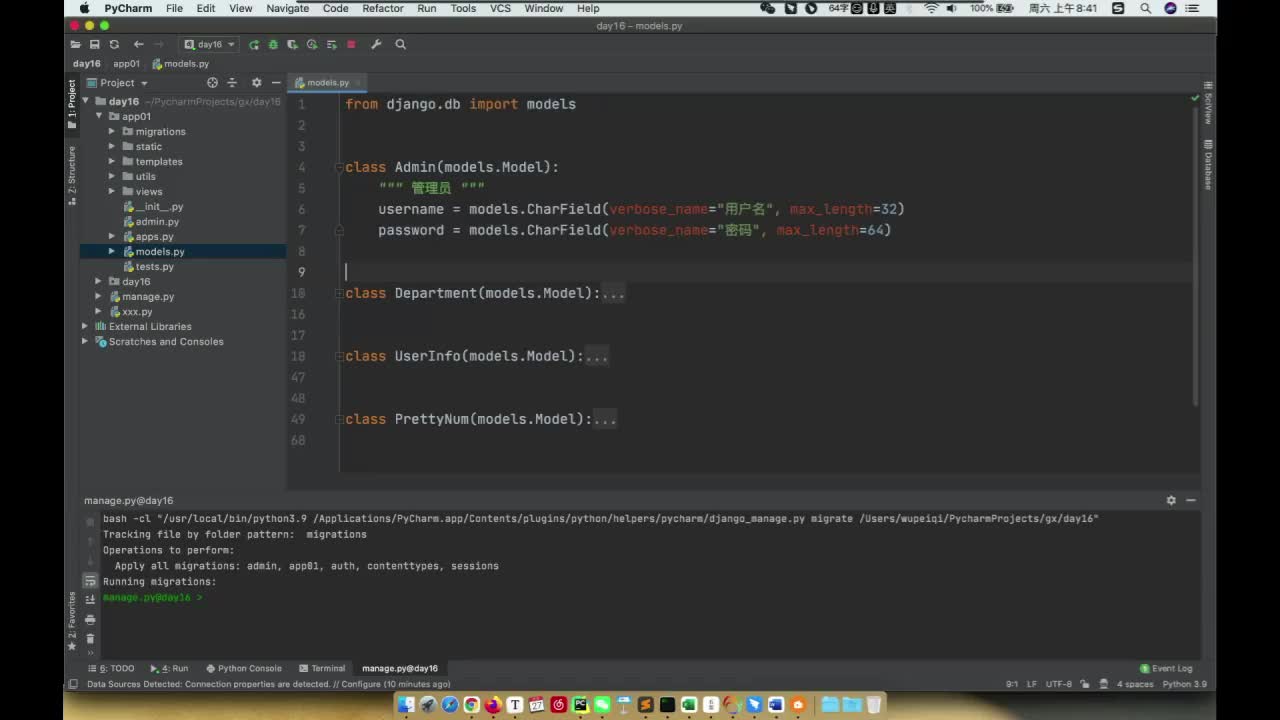Toggle scroll to end in console
This screenshot has height=720, width=1280.
[x=90, y=599]
